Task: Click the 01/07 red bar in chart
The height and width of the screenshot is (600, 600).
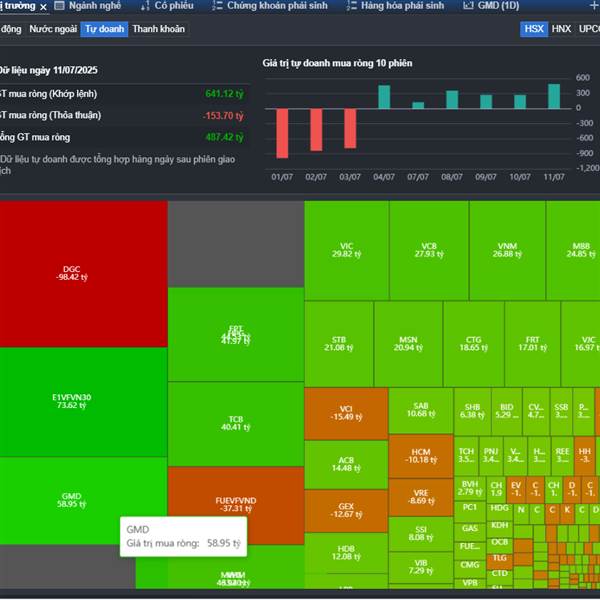Action: point(282,133)
